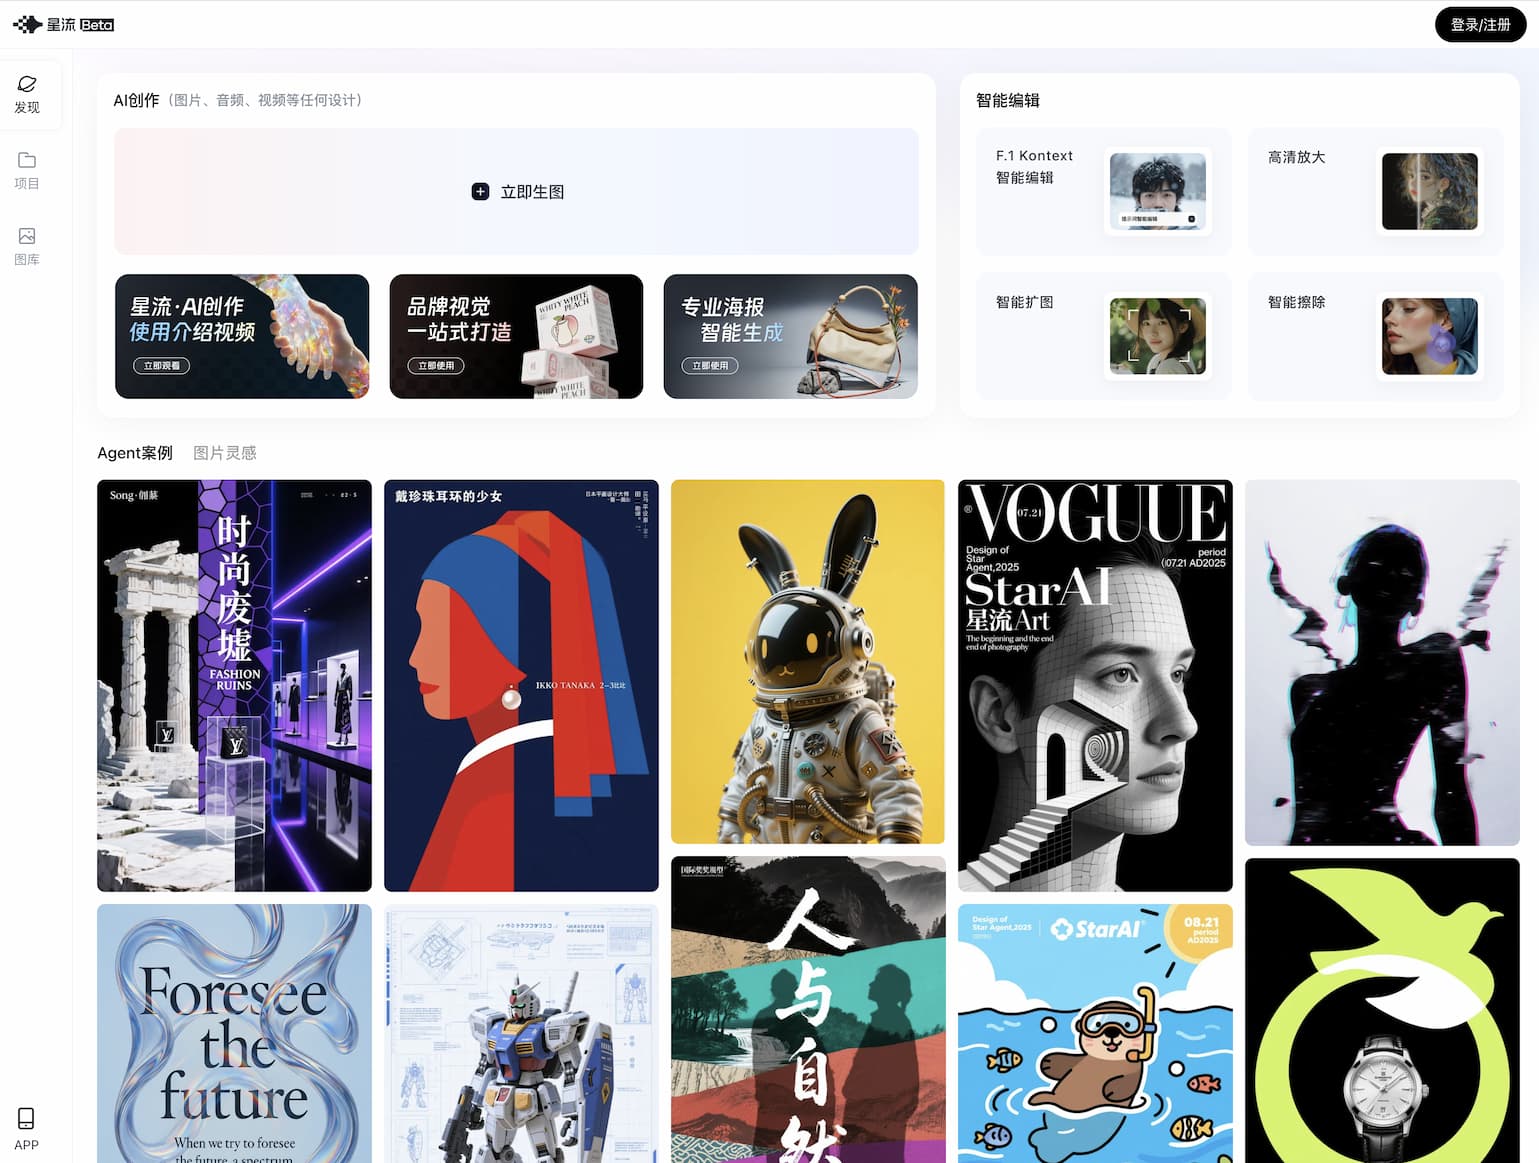Image resolution: width=1539 pixels, height=1163 pixels.
Task: Click the 星流 Beta logo
Action: [x=63, y=24]
